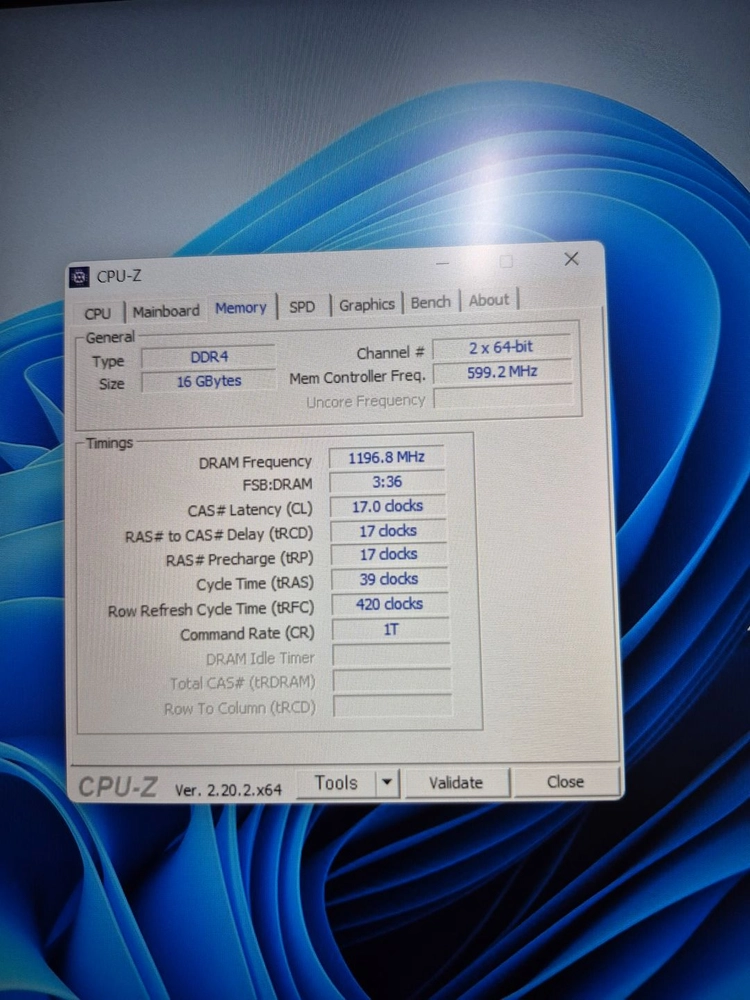Select the 599.2 MHz controller frequency value
Screen dimensions: 750x1000
pos(503,372)
